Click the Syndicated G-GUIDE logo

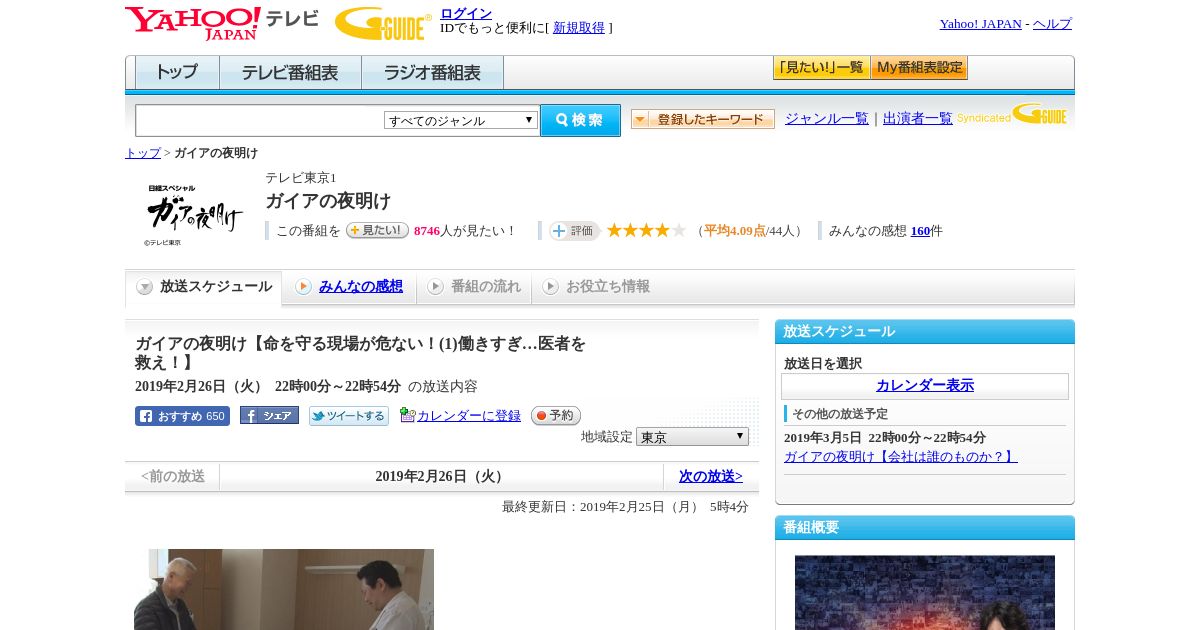coord(1012,115)
